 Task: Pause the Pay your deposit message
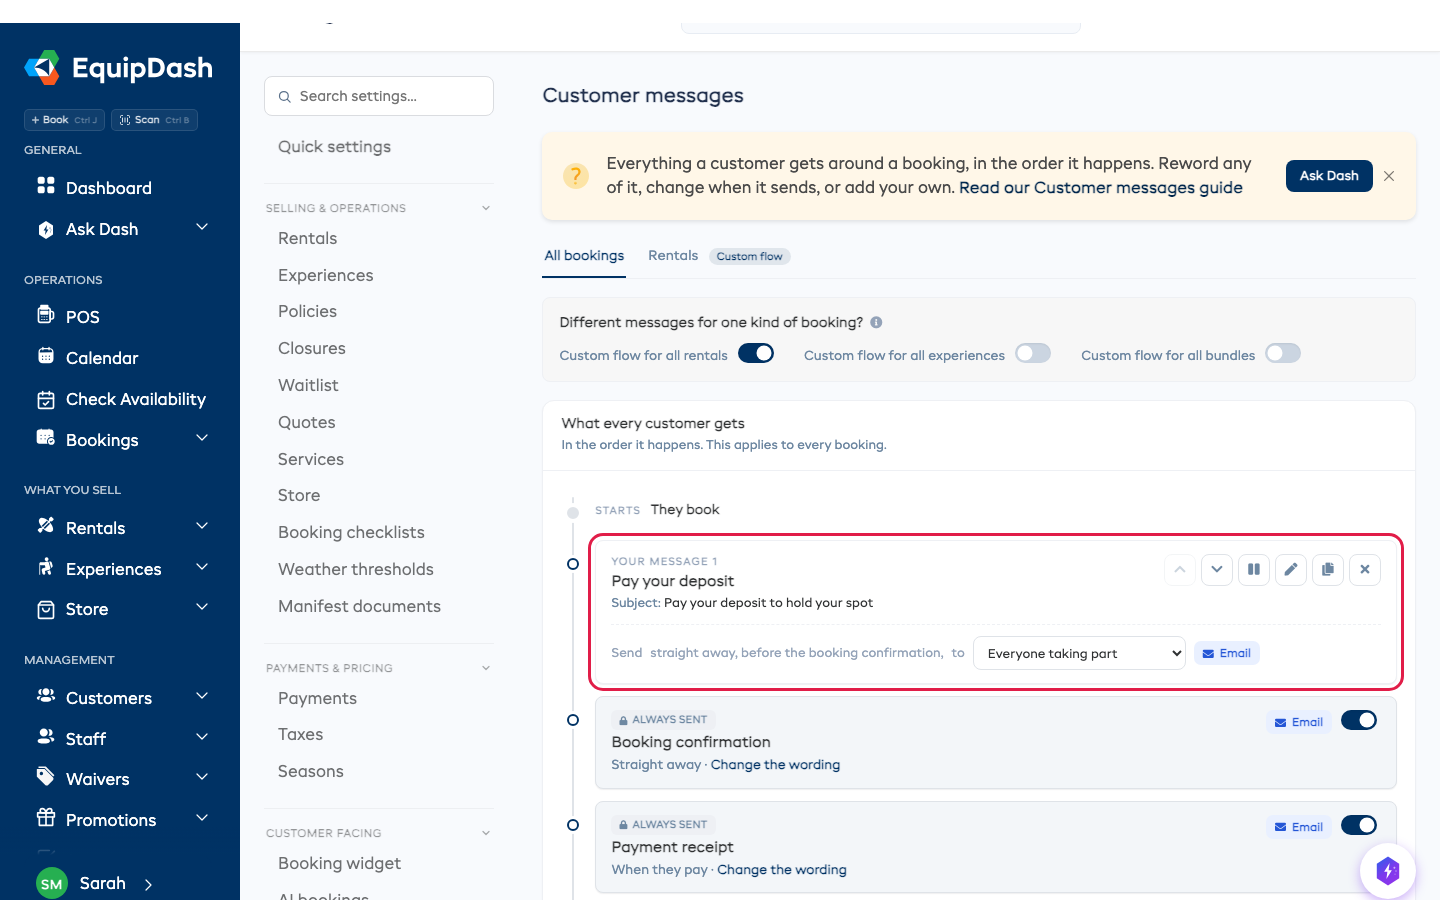[x=1253, y=570]
